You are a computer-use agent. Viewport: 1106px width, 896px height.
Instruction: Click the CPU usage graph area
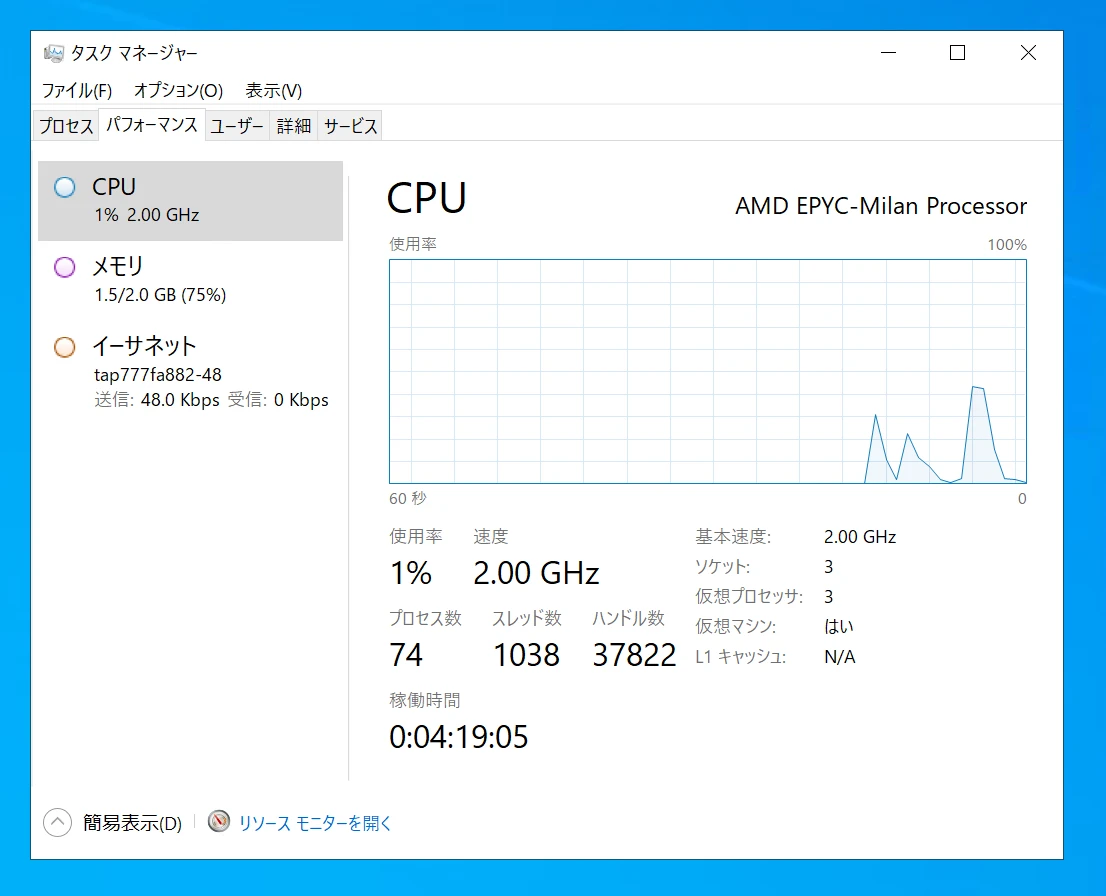[x=707, y=371]
